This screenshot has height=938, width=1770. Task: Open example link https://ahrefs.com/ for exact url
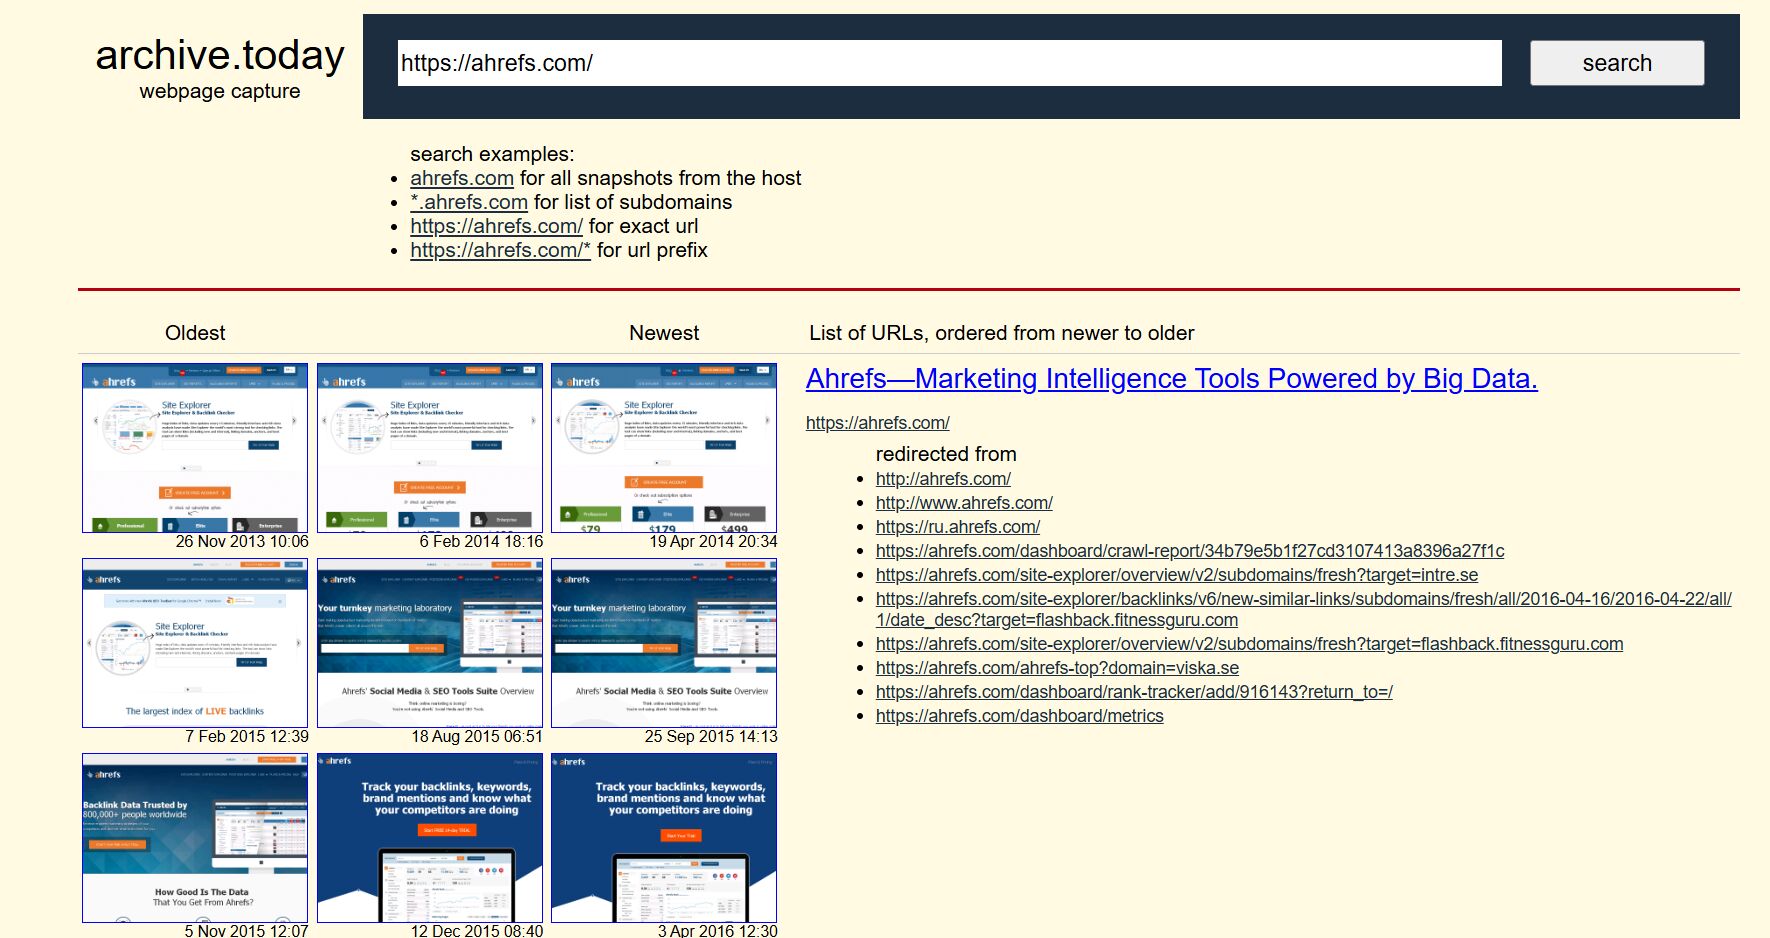click(x=496, y=226)
